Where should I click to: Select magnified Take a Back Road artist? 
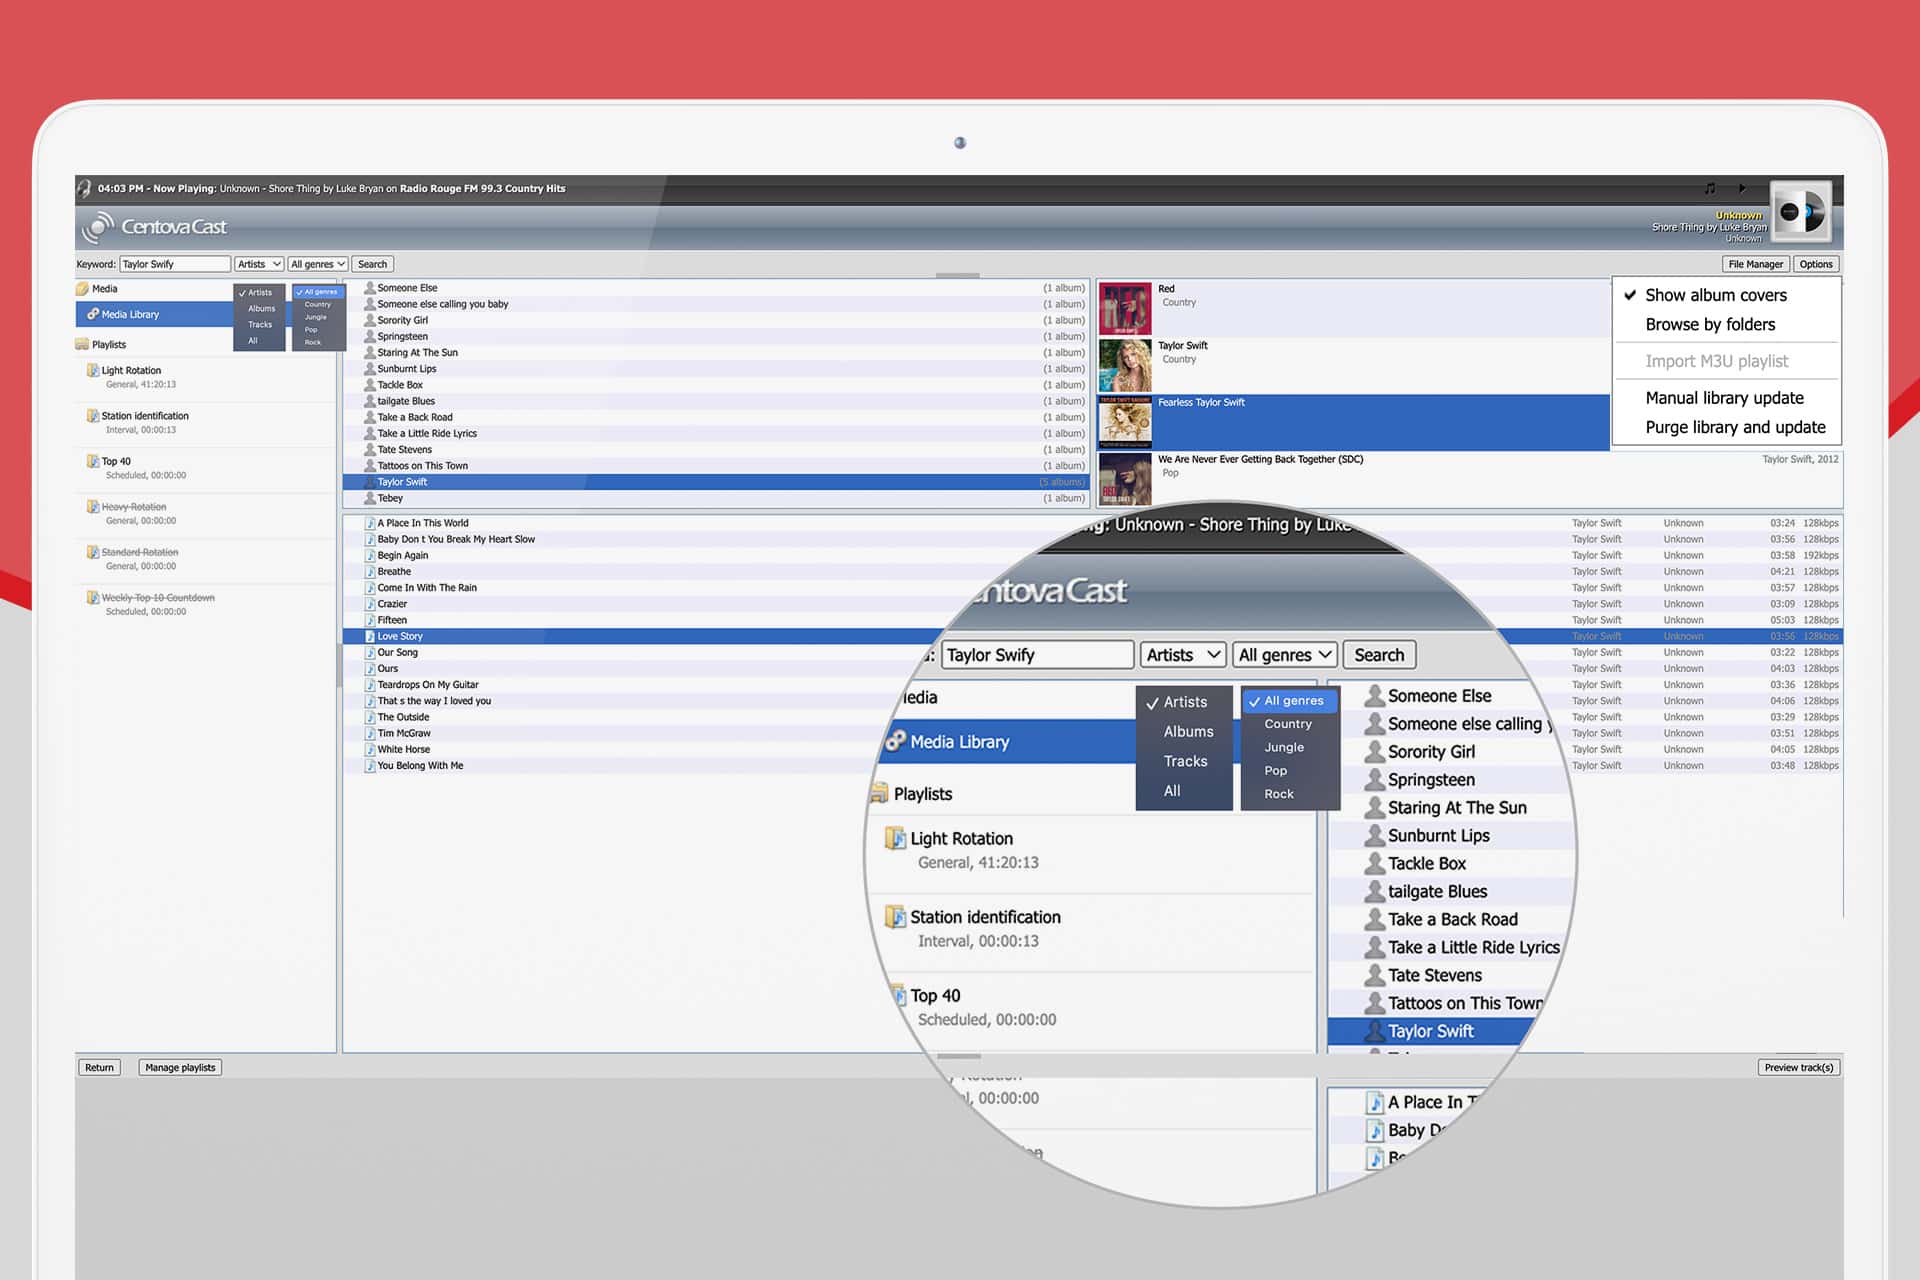(1452, 919)
